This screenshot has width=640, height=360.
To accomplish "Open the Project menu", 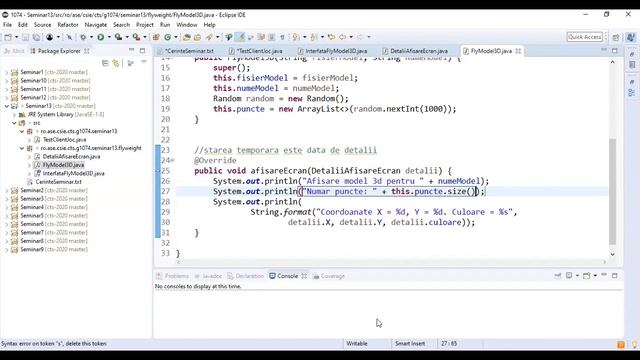I will (144, 25).
